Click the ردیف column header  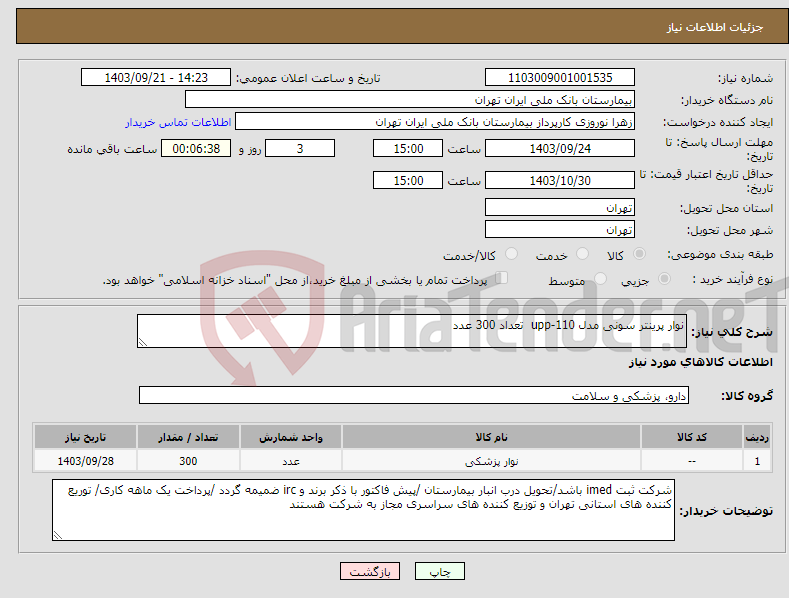pos(757,437)
